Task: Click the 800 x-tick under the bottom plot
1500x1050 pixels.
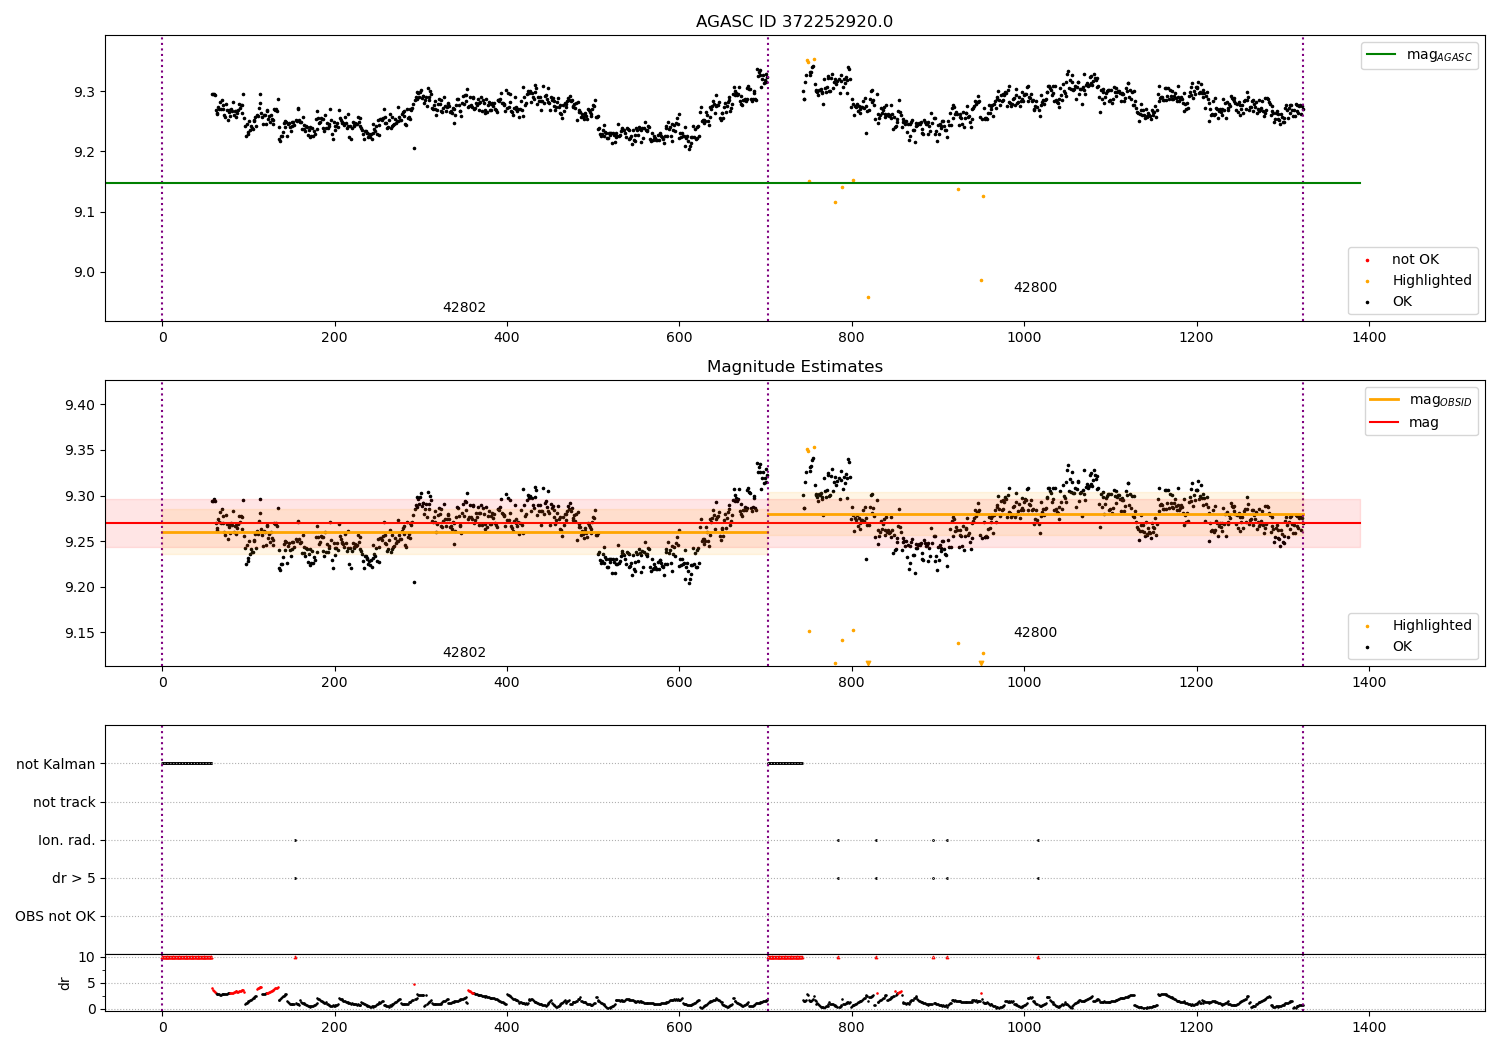Action: pyautogui.click(x=851, y=1027)
